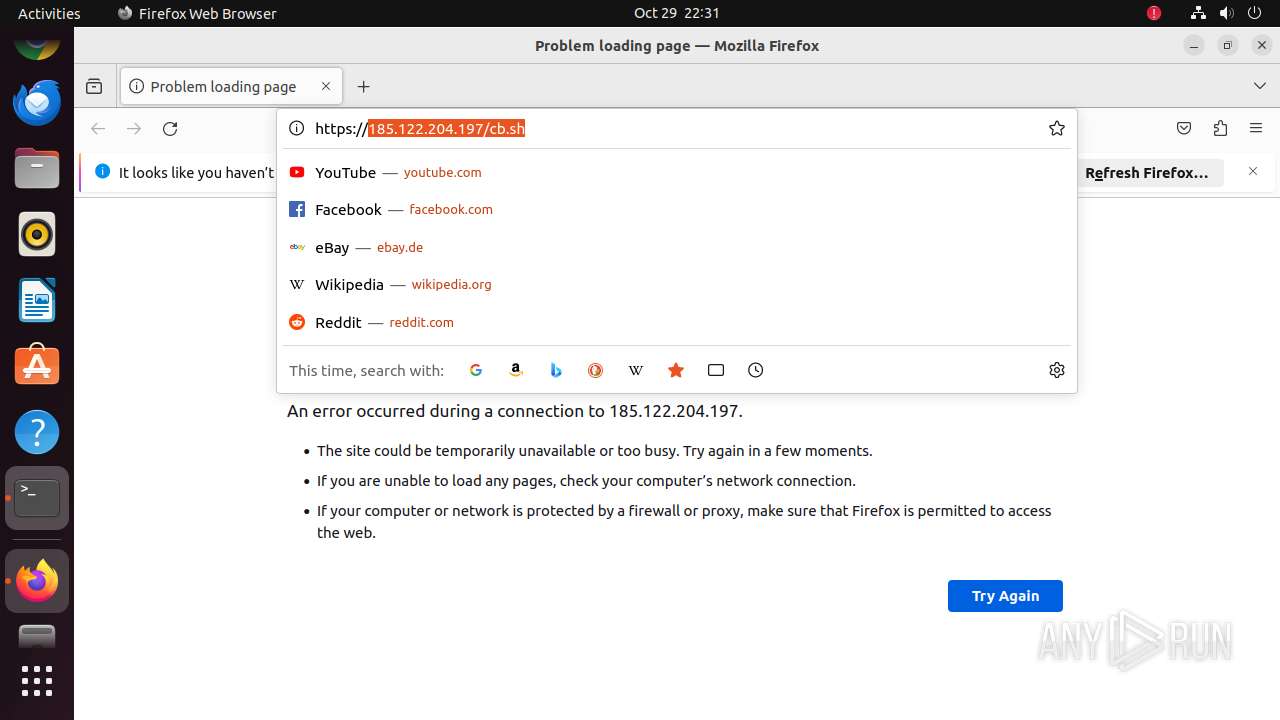
Task: Click the Try Again button
Action: coord(1005,596)
